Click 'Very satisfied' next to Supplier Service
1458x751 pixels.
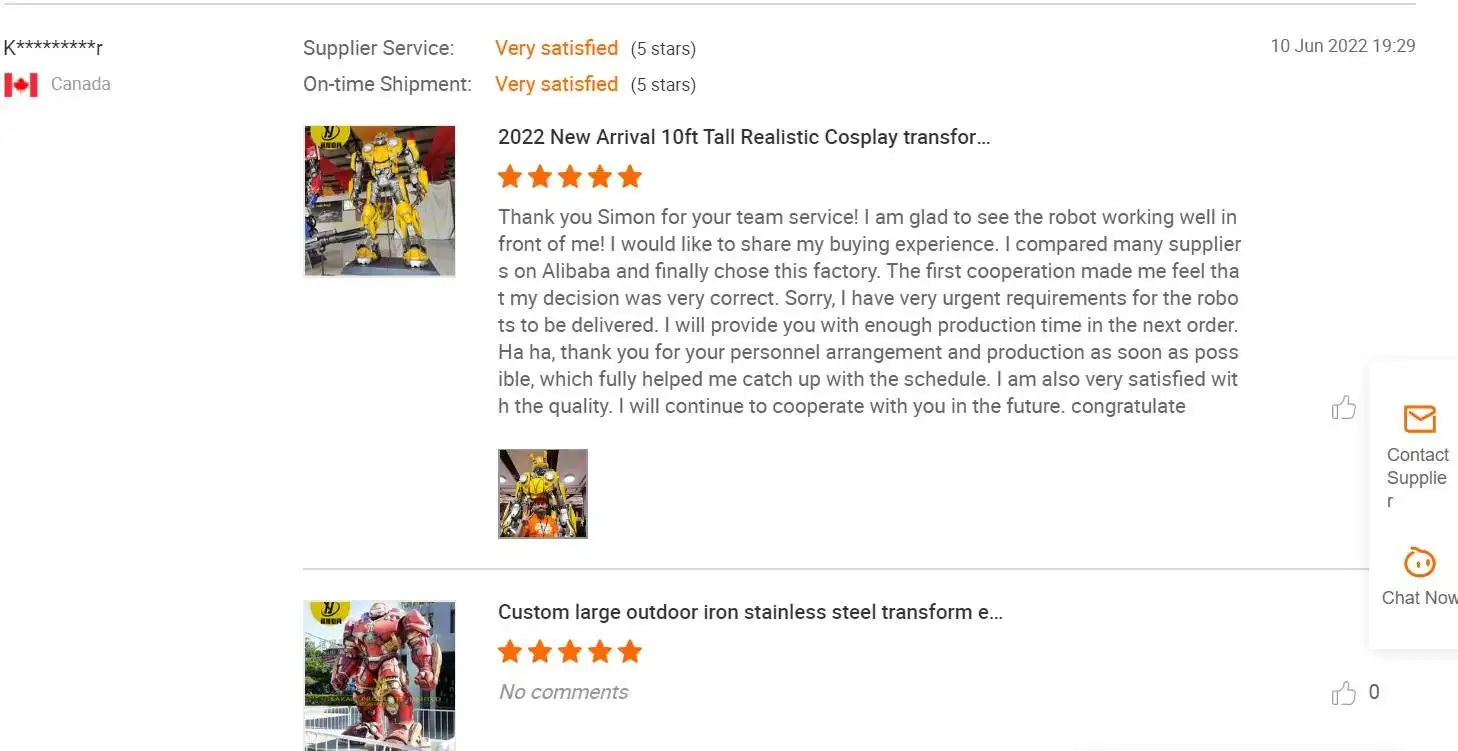pyautogui.click(x=556, y=48)
